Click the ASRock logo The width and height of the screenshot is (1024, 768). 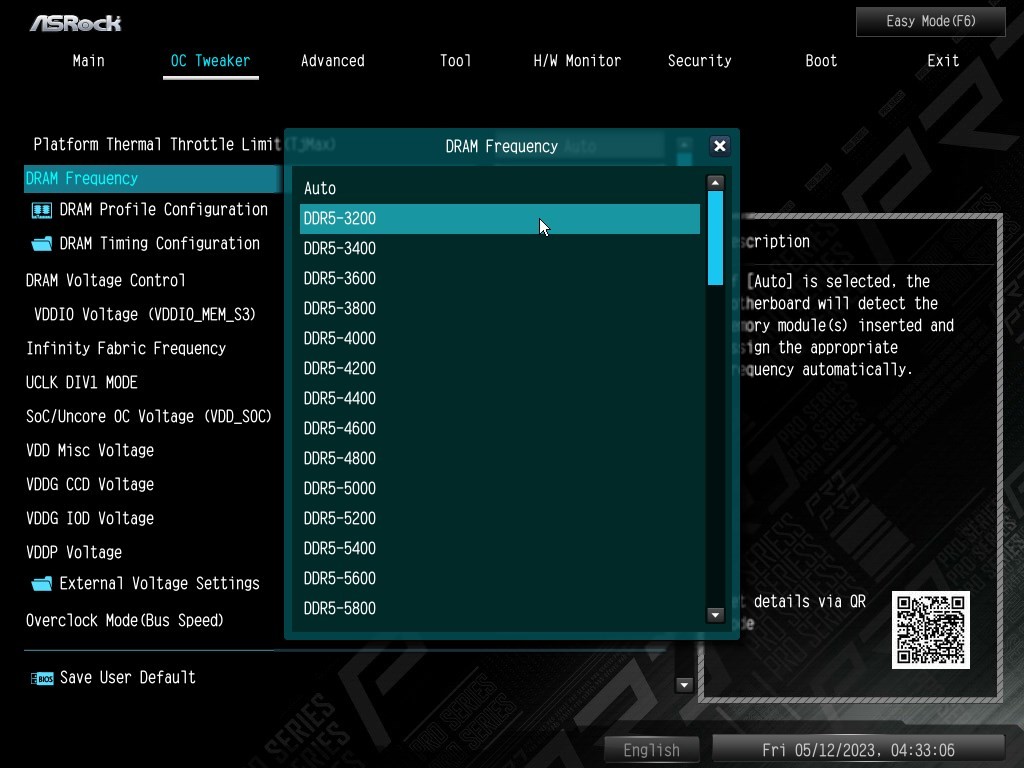(x=75, y=22)
